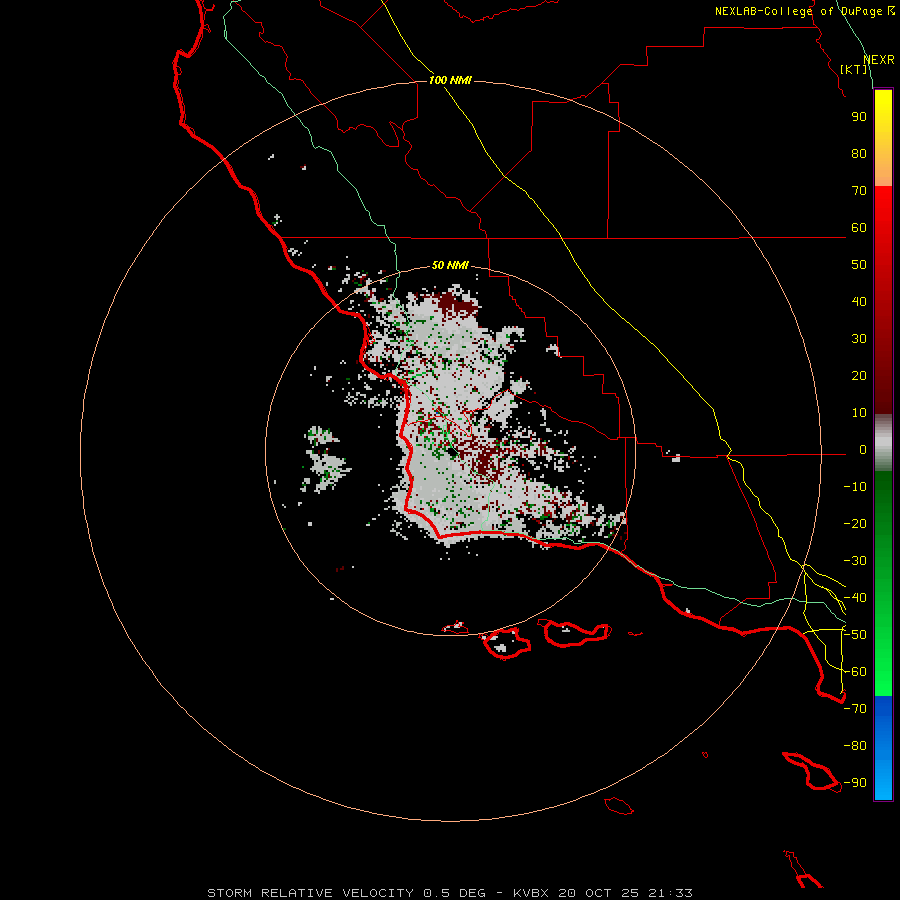Click the 50 knot scale label

859,265
